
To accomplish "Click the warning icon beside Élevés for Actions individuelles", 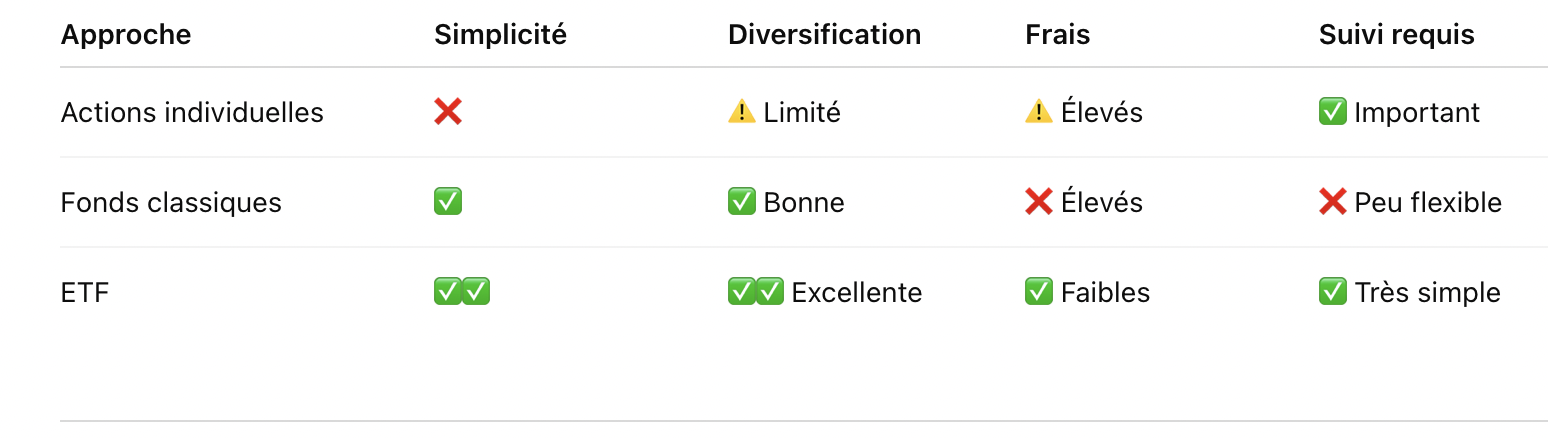I will point(1039,112).
